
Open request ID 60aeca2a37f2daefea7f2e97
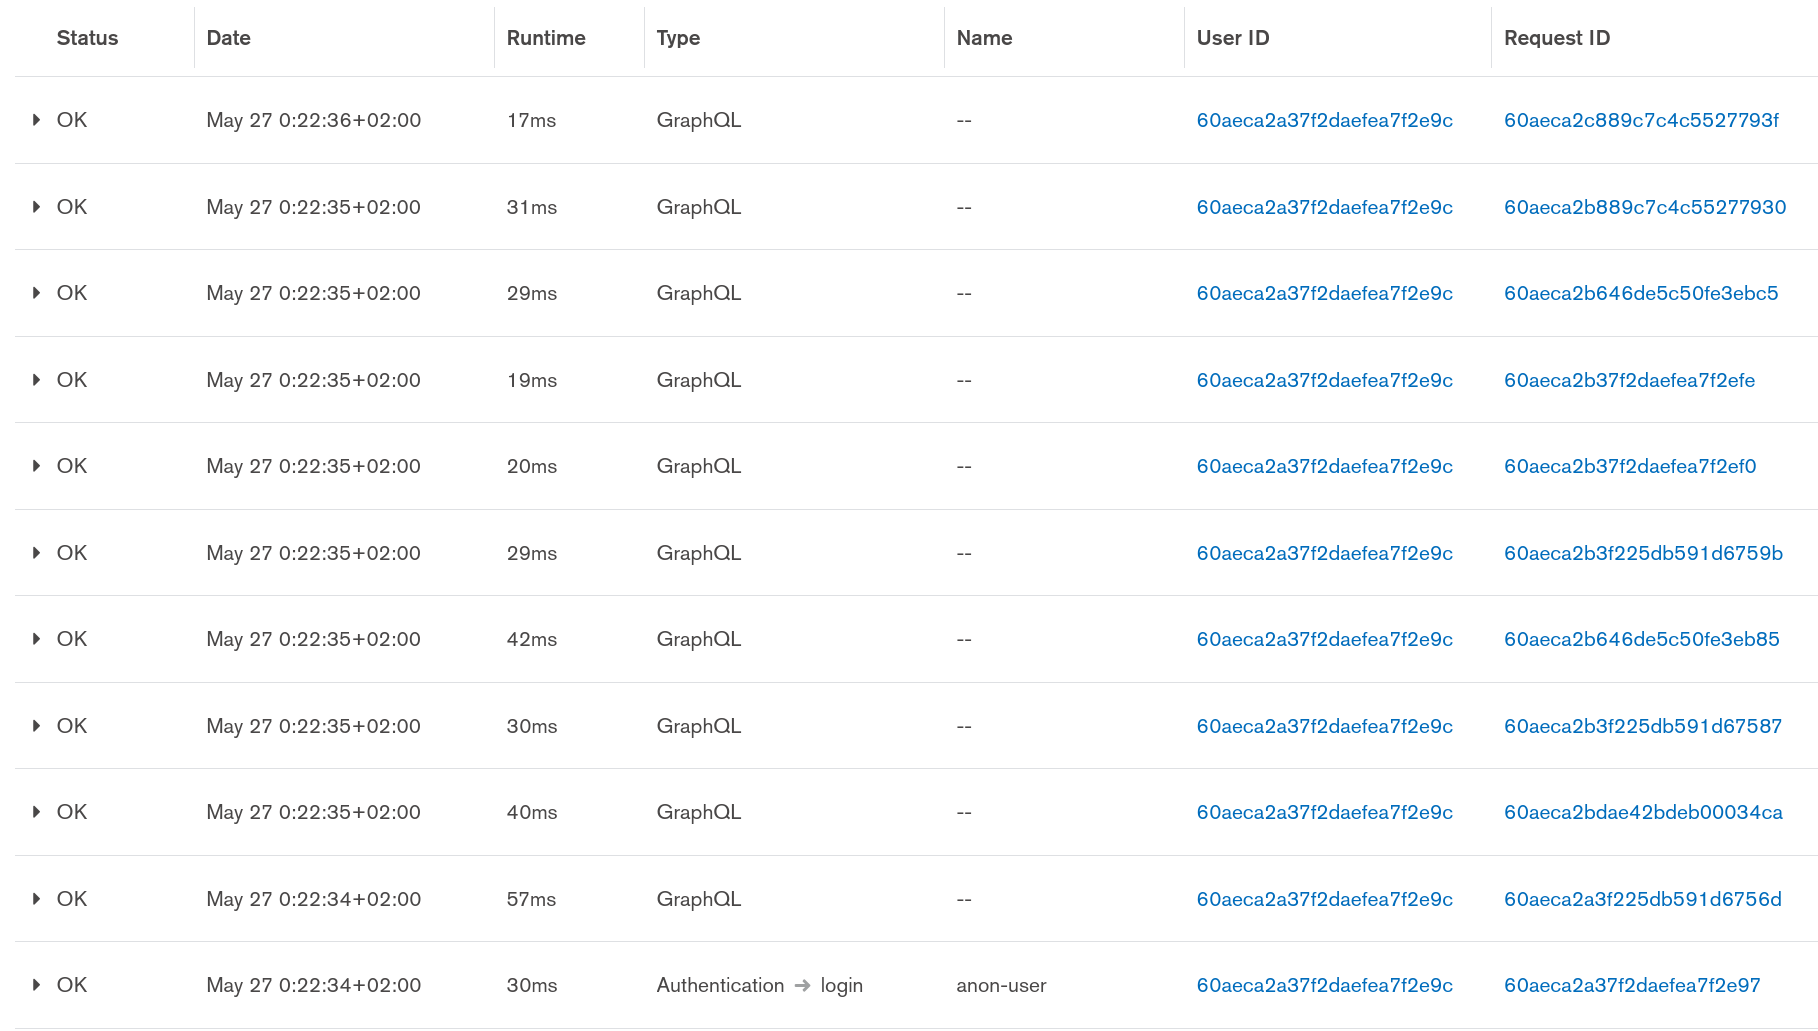pyautogui.click(x=1632, y=985)
